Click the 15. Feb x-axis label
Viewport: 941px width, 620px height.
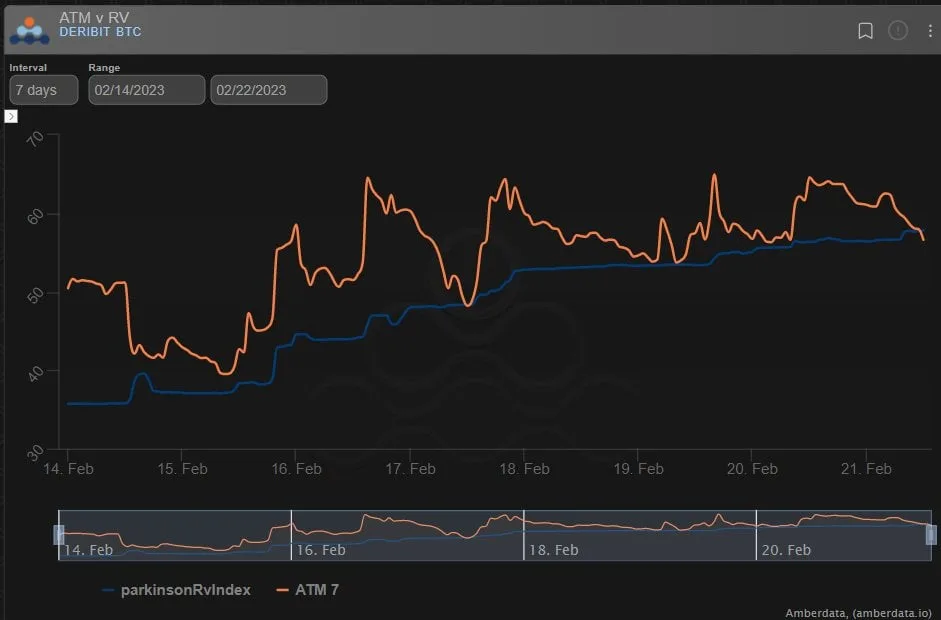(x=182, y=469)
